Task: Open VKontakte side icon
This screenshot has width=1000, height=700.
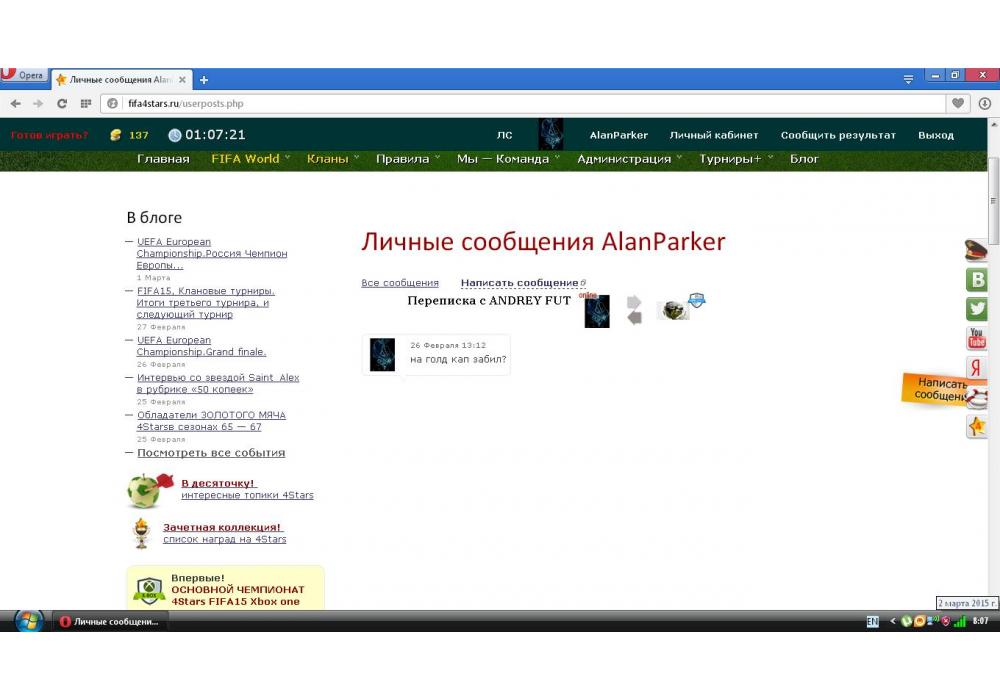Action: [x=976, y=279]
